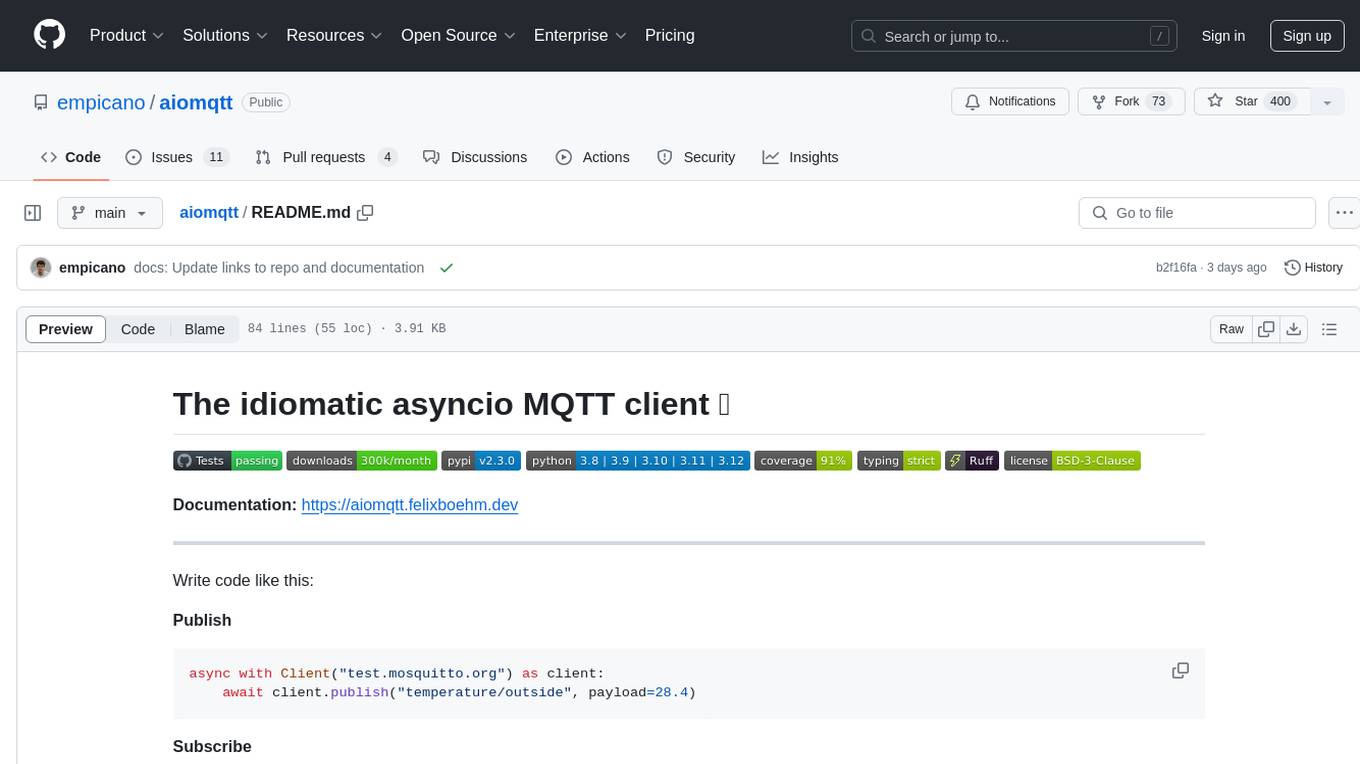Click the python versions badge

tap(638, 460)
